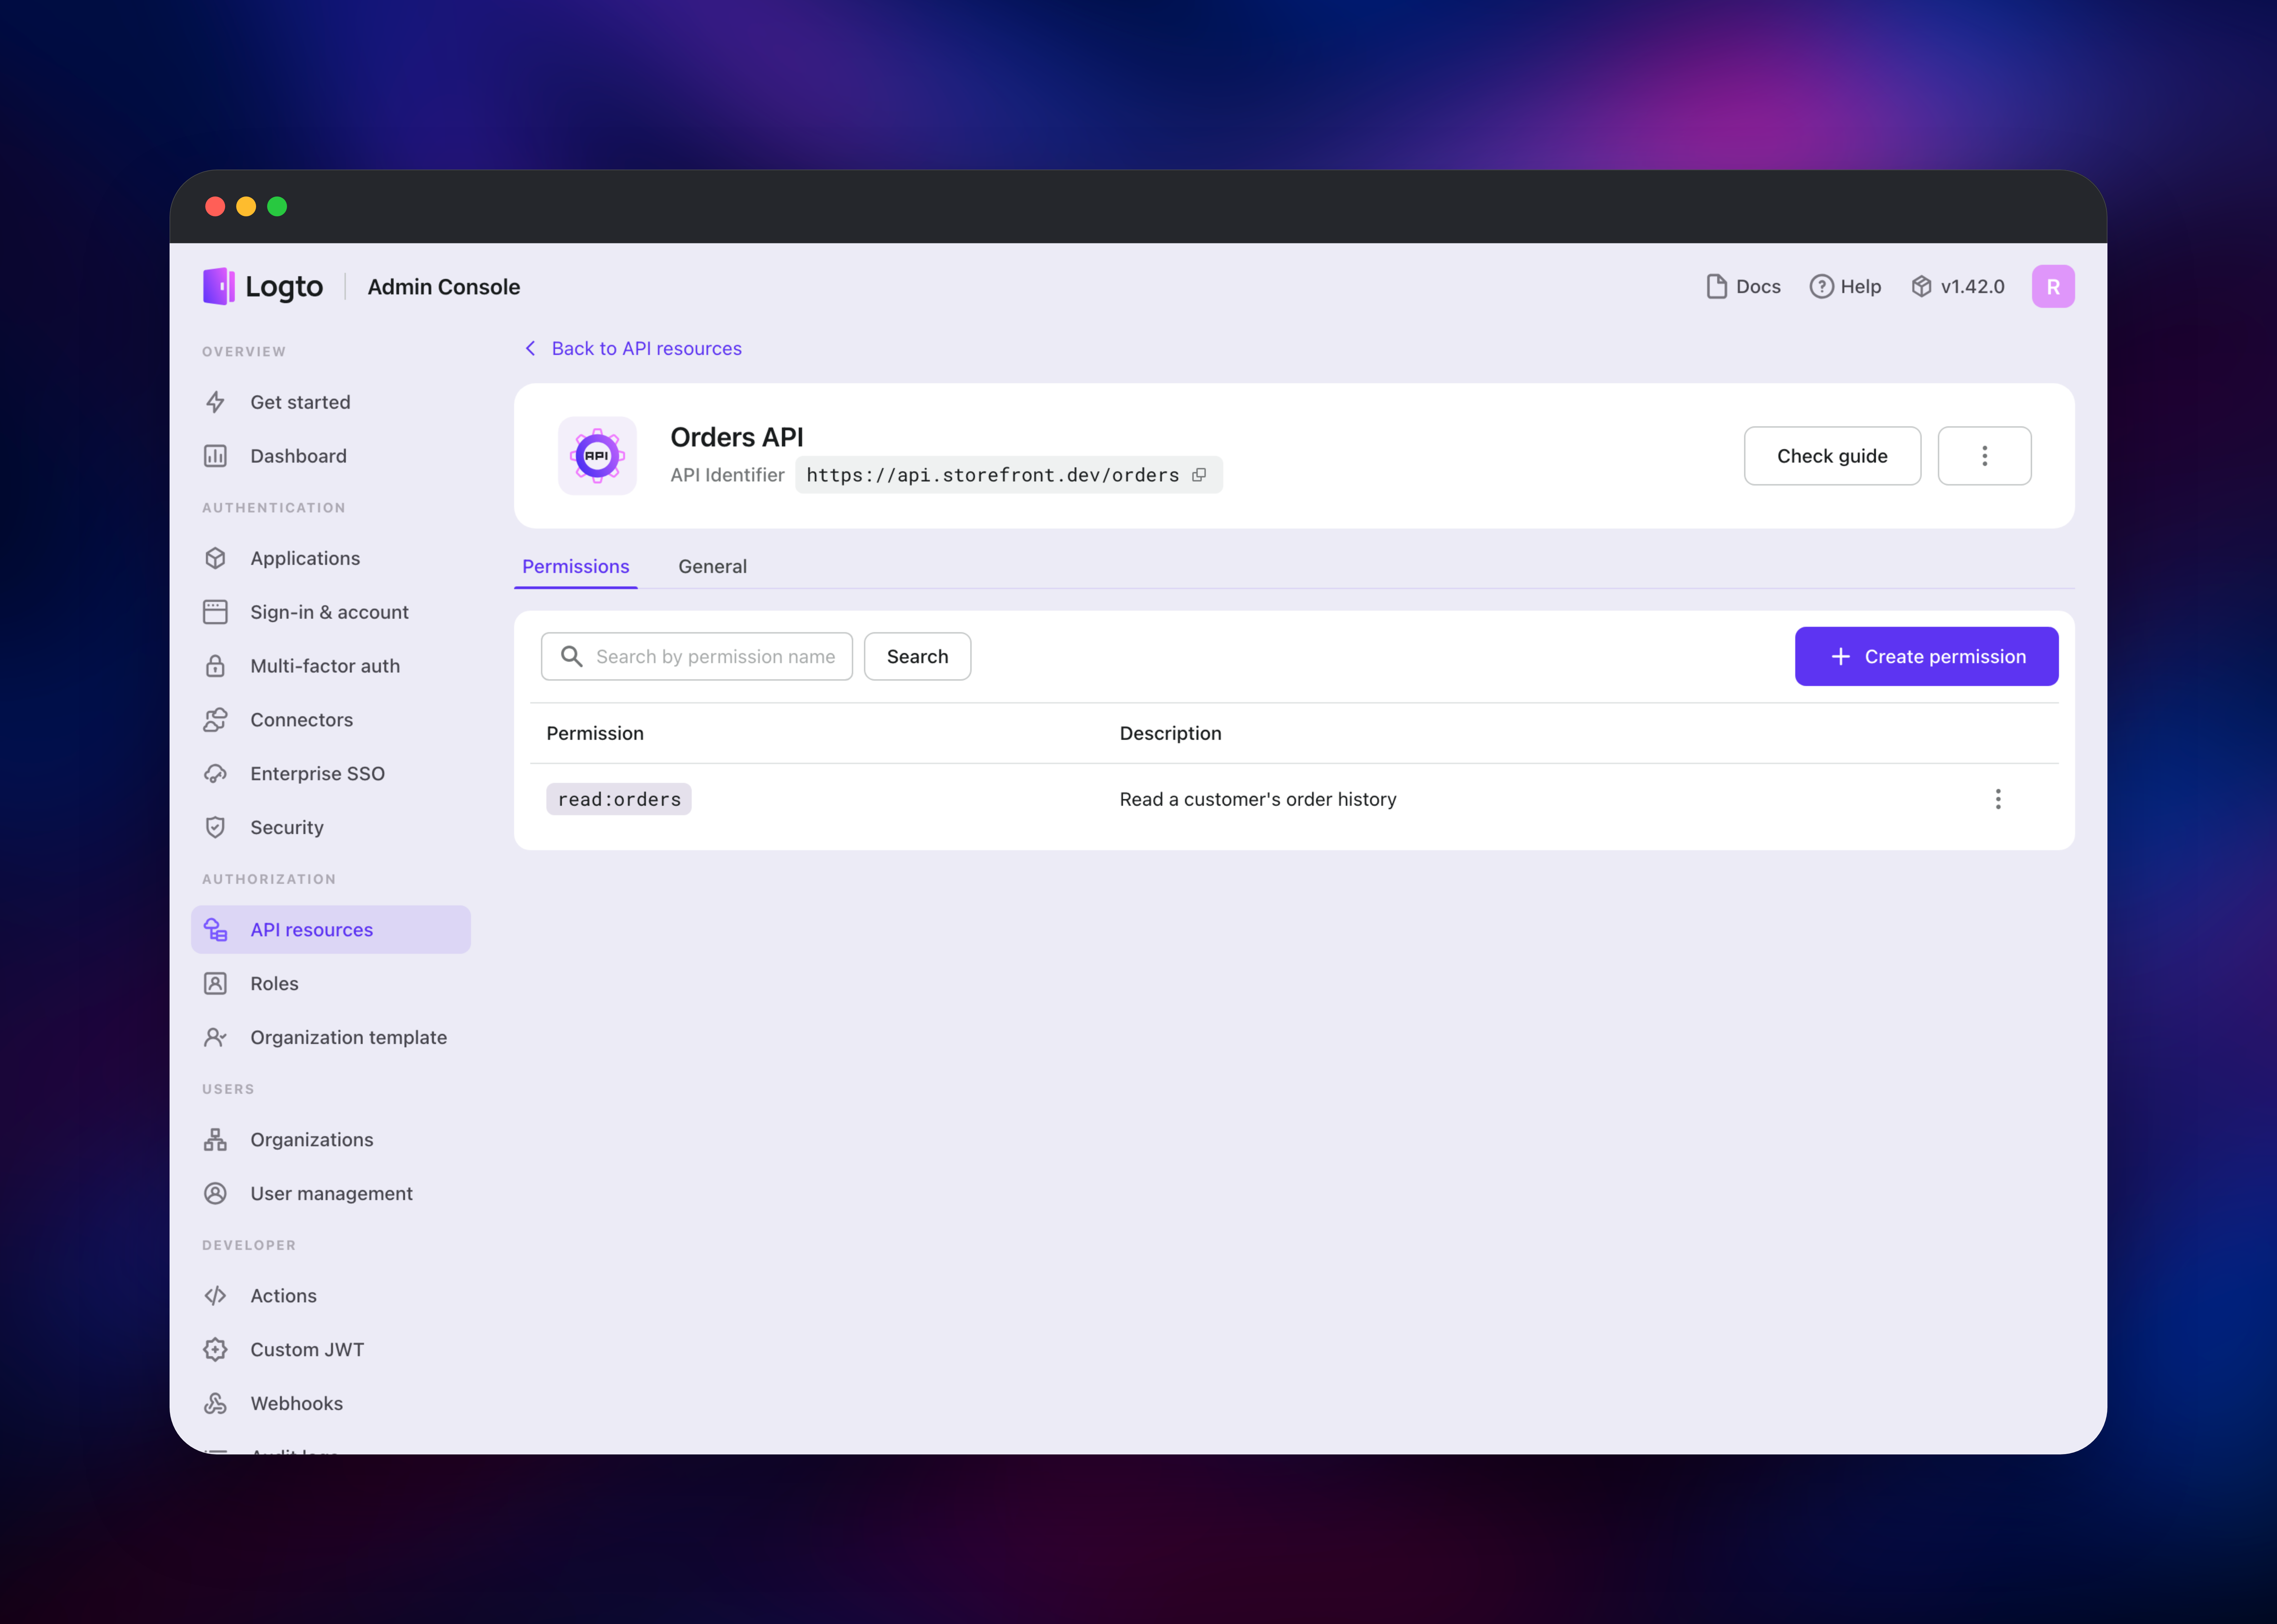Click the Organizations hierarchy icon
The image size is (2277, 1624).
[x=215, y=1140]
